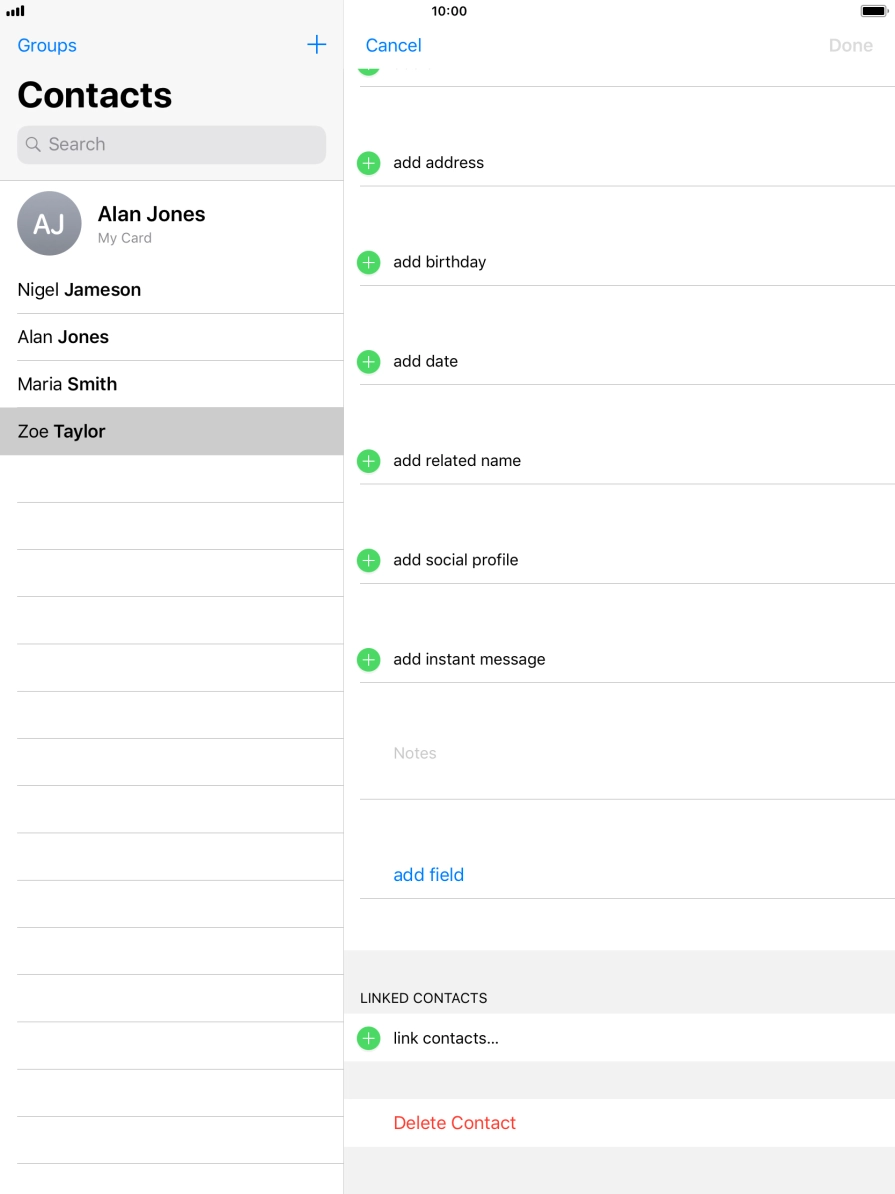
Task: Tap green plus to add instant message
Action: click(x=368, y=659)
